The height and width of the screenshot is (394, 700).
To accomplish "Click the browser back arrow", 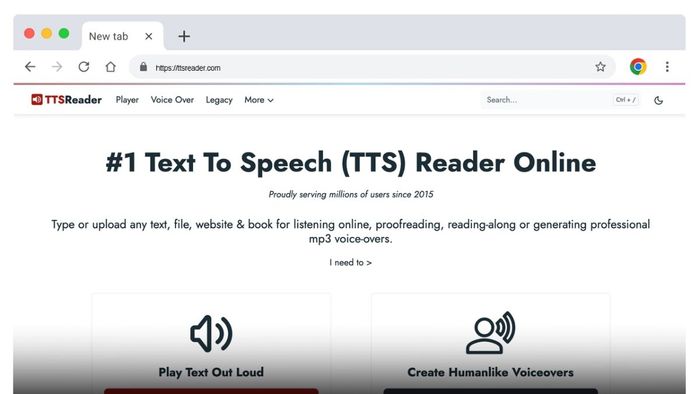I will point(30,67).
